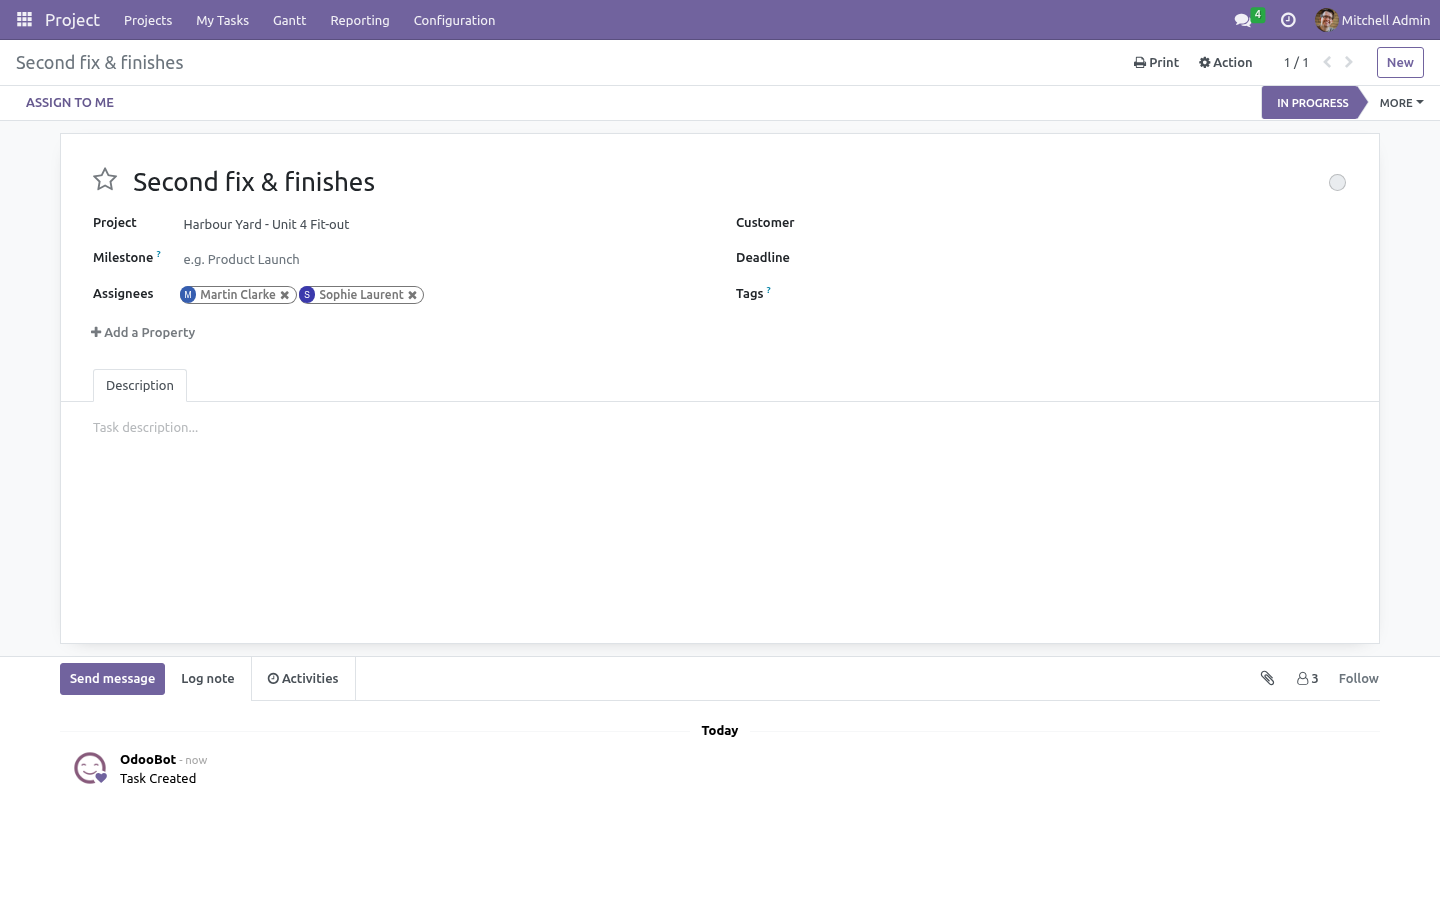Remove Martin Clarke from assignees
This screenshot has width=1440, height=900.
285,295
